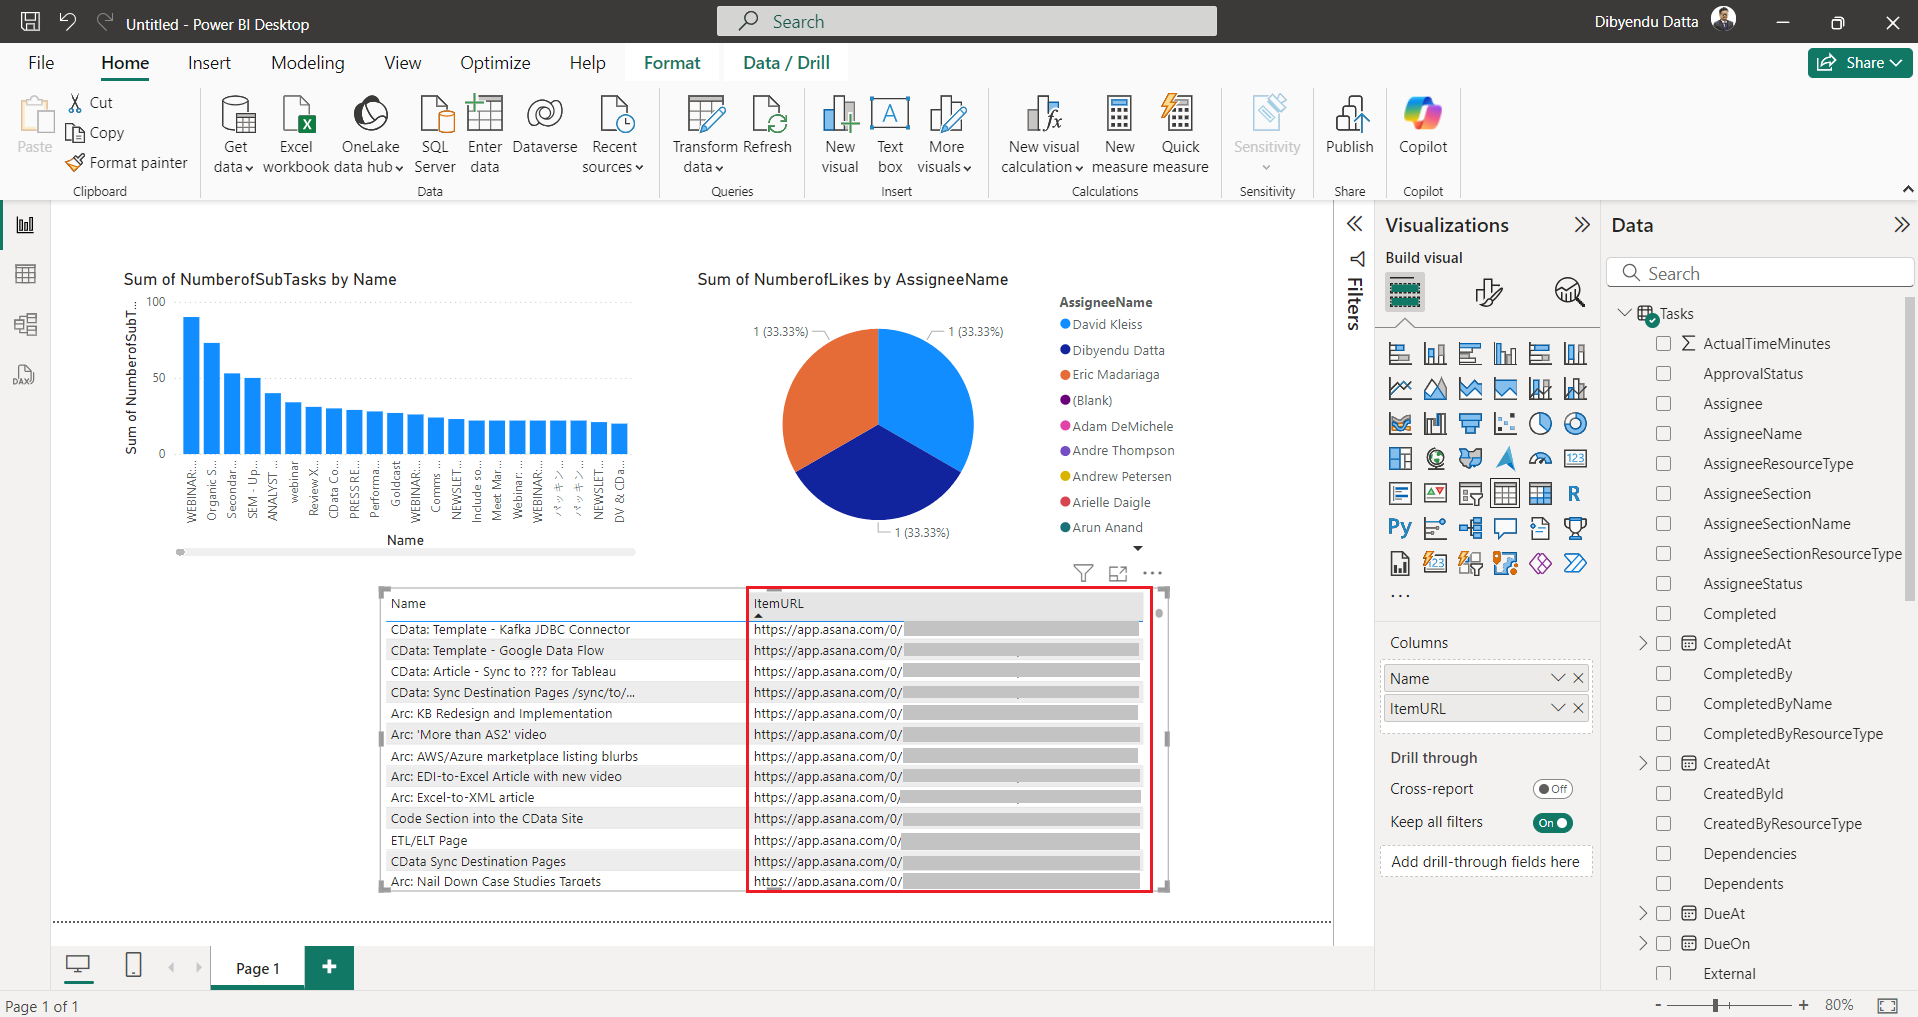Viewport: 1918px width, 1017px height.
Task: Switch to the Data / Drill tab
Action: click(x=786, y=63)
